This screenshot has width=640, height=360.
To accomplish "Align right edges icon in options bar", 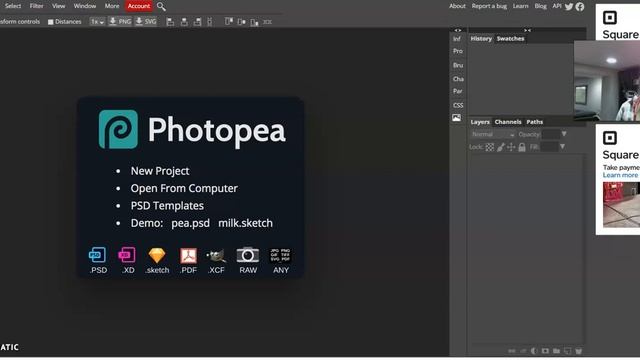I will pyautogui.click(x=198, y=22).
